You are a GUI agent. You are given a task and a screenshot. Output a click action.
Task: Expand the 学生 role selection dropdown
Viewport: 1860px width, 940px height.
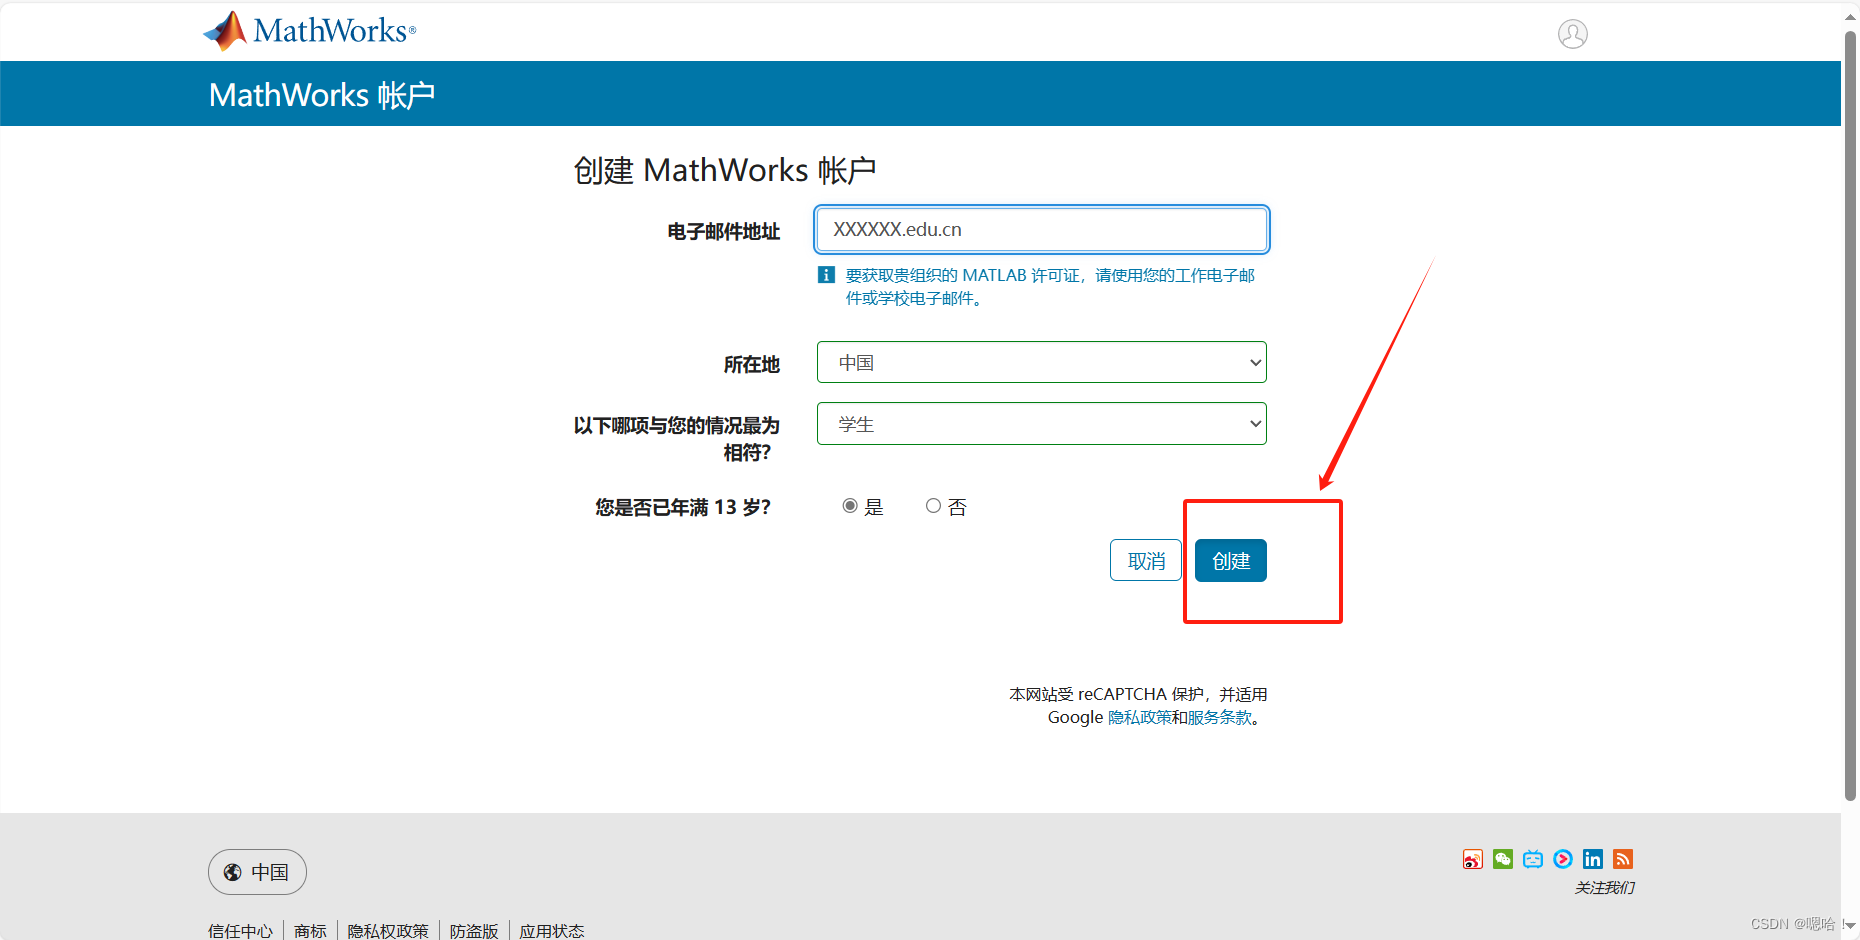tap(1040, 423)
